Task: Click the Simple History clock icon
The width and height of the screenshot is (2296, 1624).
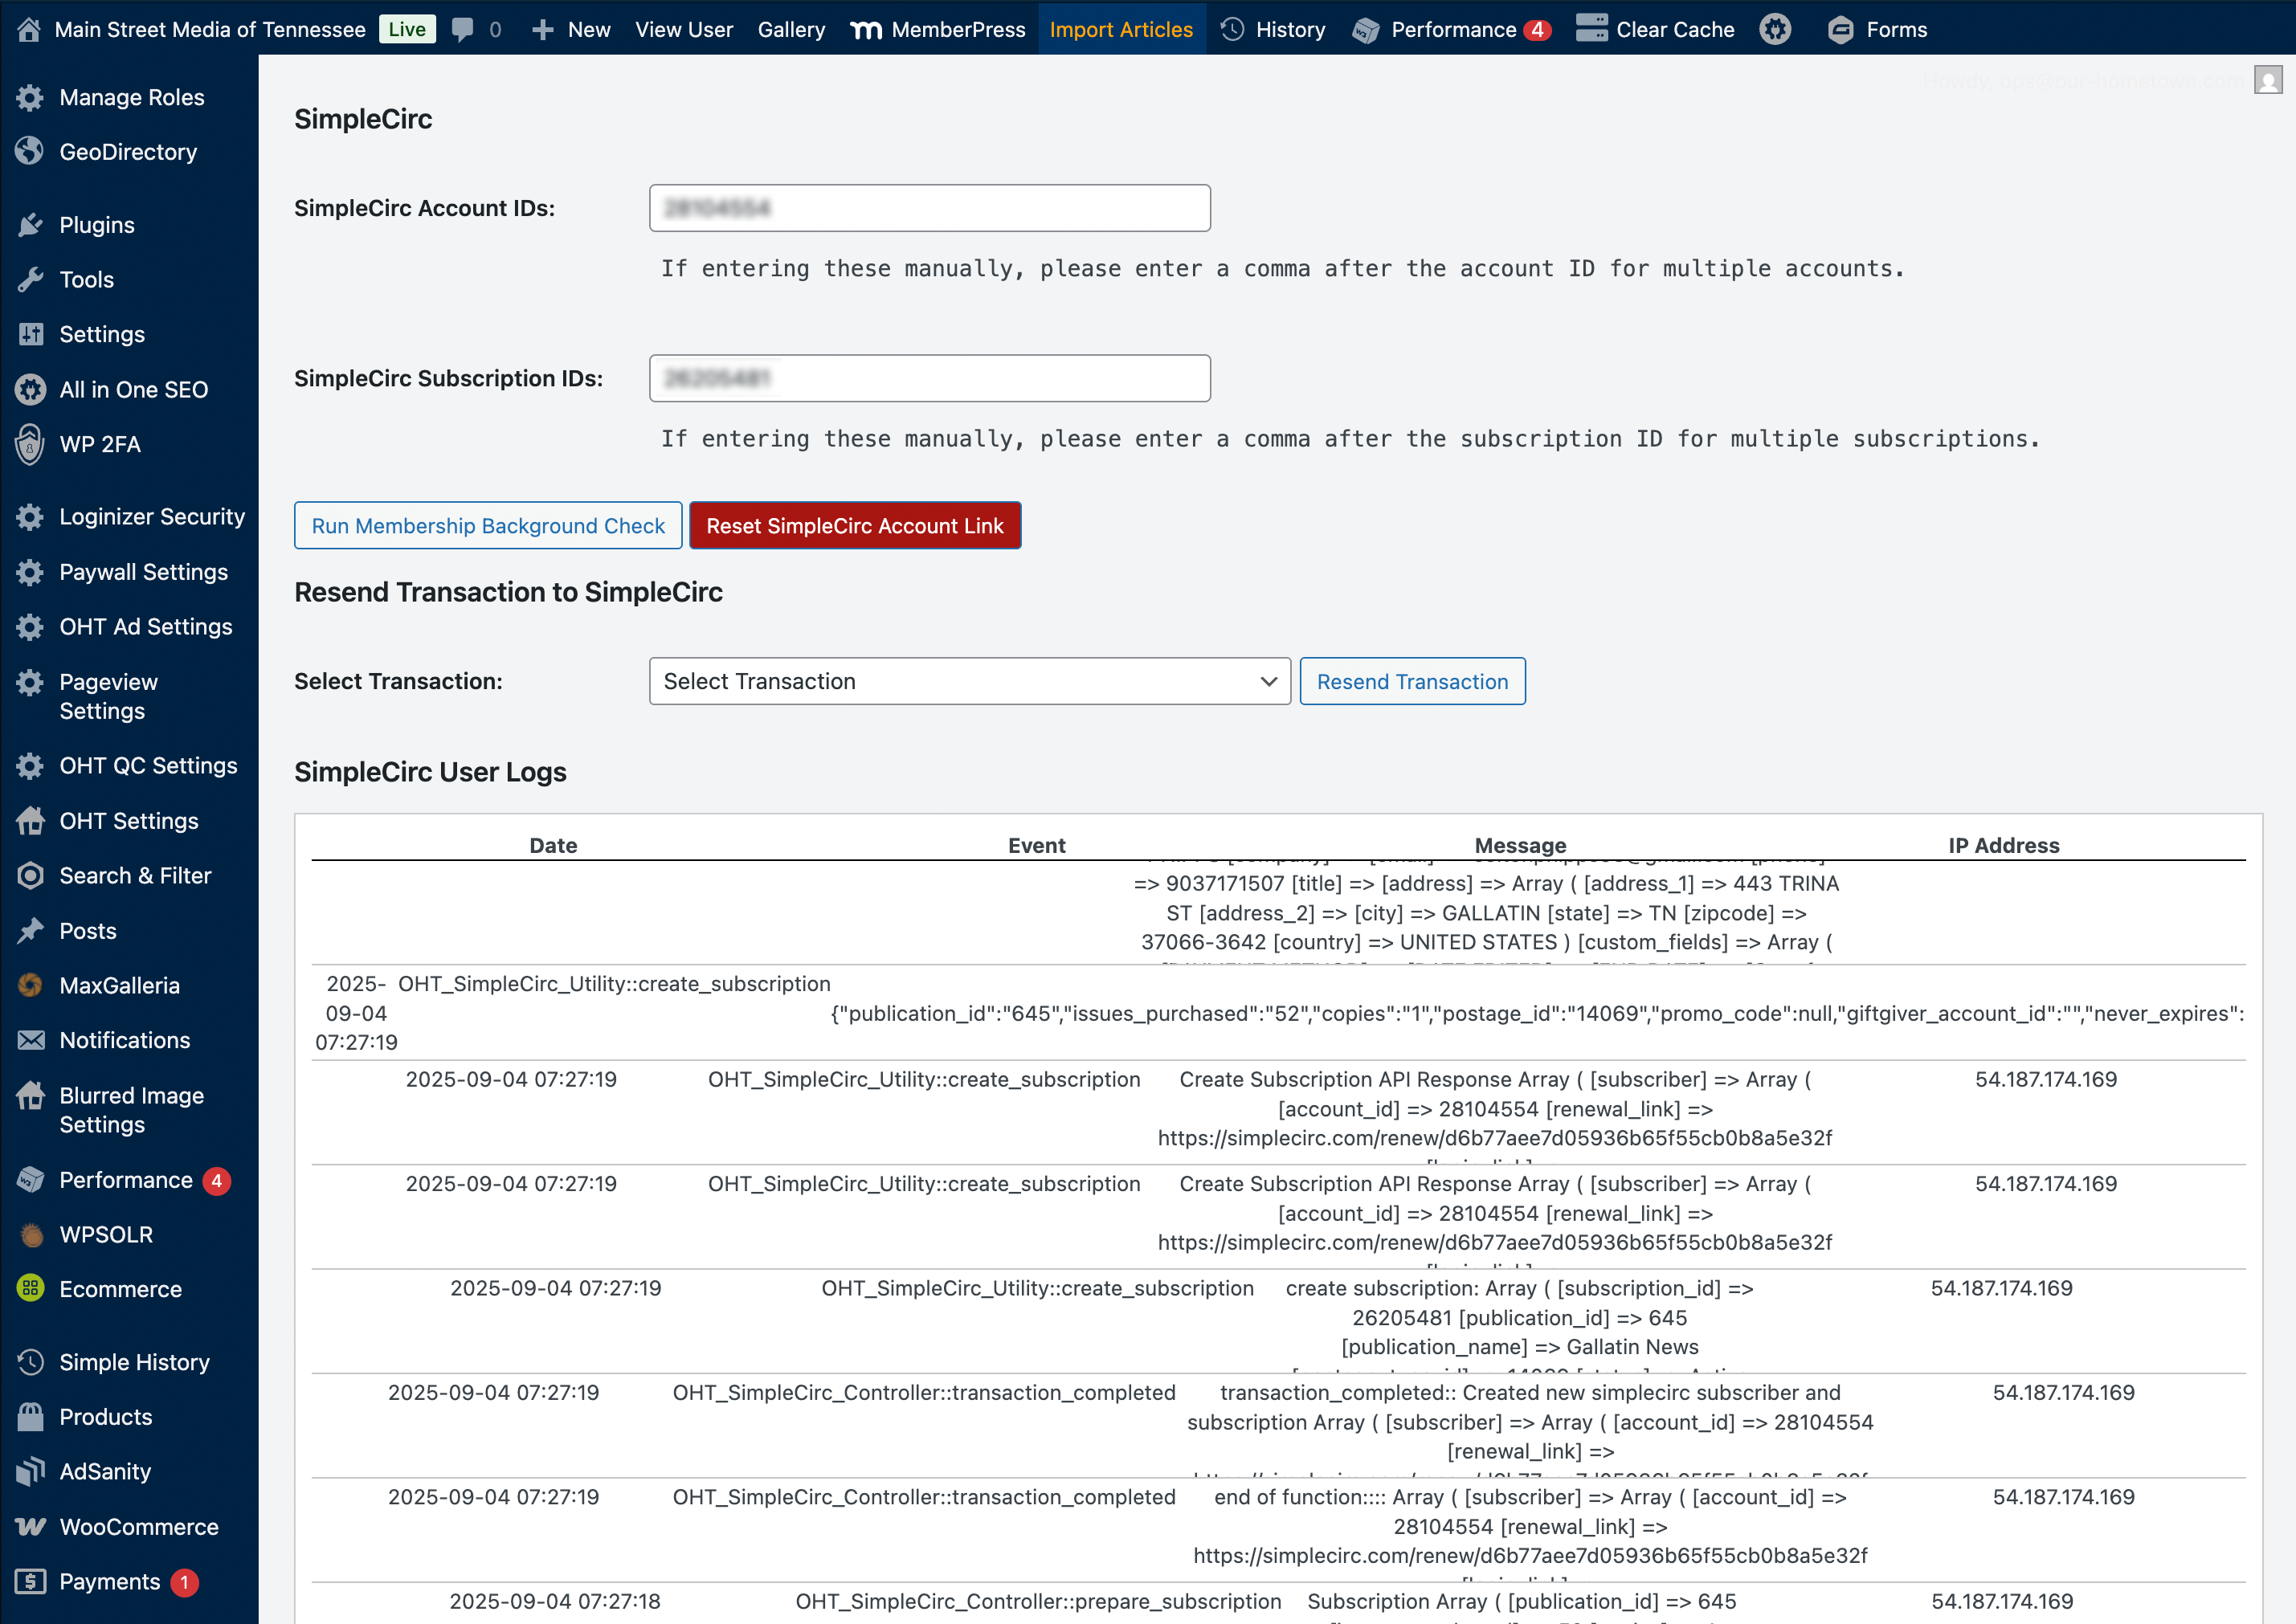Action: tap(30, 1361)
